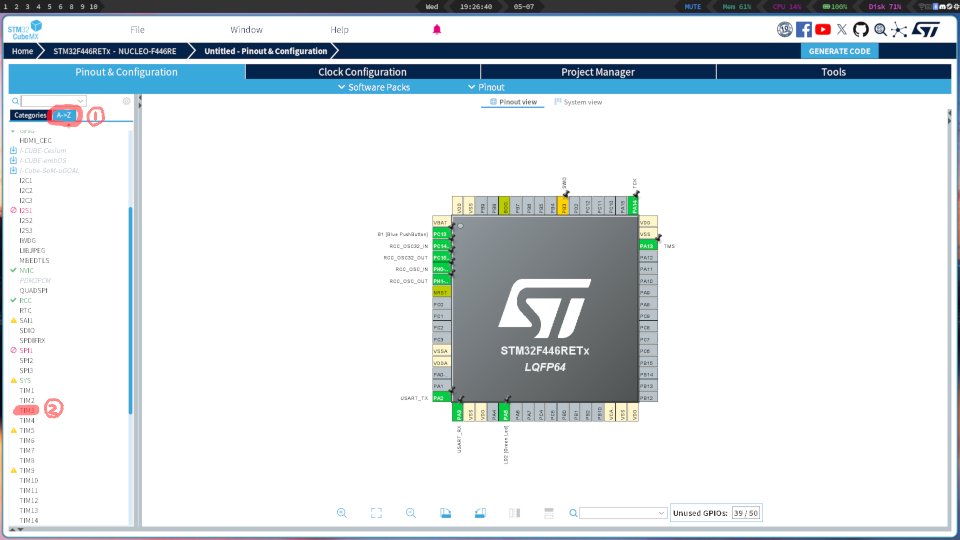The image size is (960, 540).
Task: Click the zoom out magnifier icon
Action: tap(411, 513)
